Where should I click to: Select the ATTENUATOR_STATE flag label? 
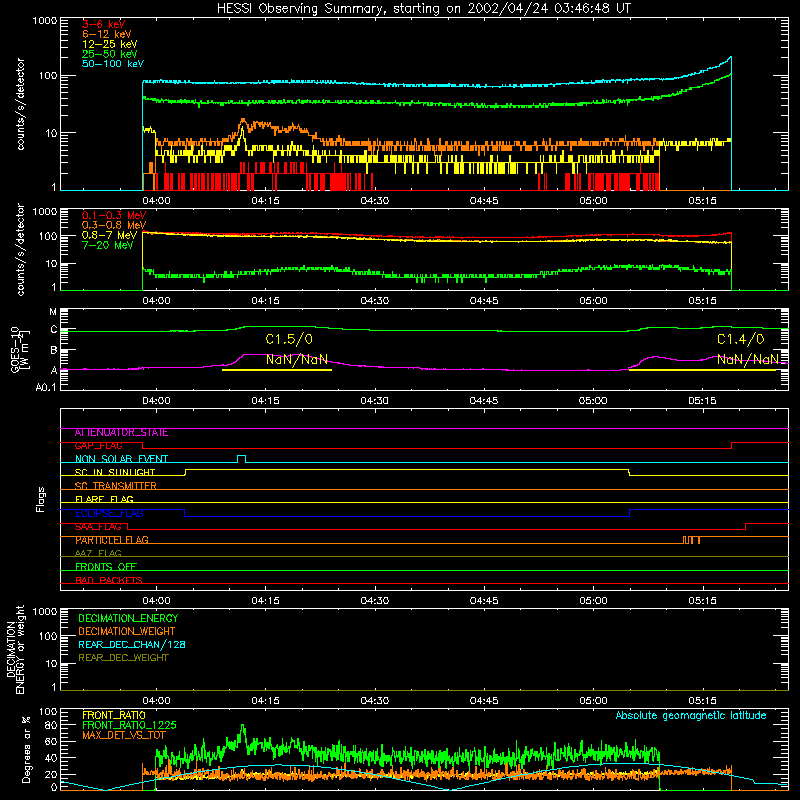coord(121,433)
